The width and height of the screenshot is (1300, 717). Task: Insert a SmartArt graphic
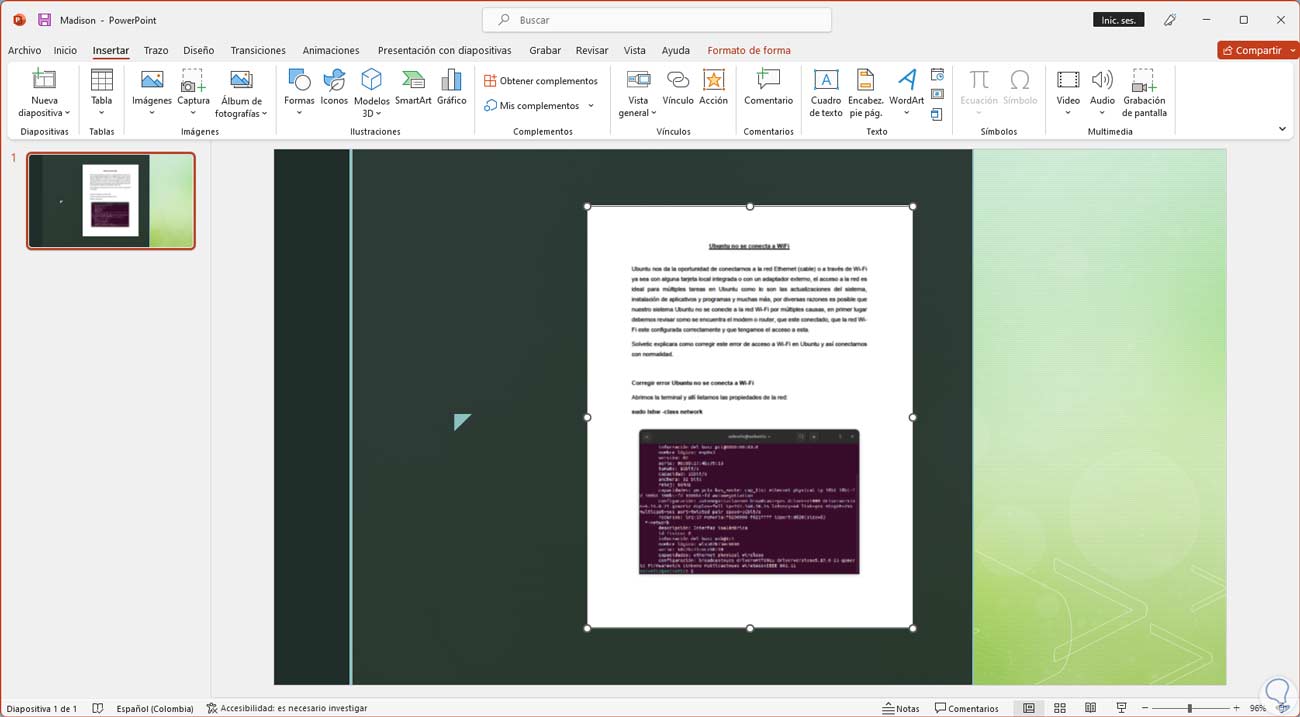click(413, 87)
